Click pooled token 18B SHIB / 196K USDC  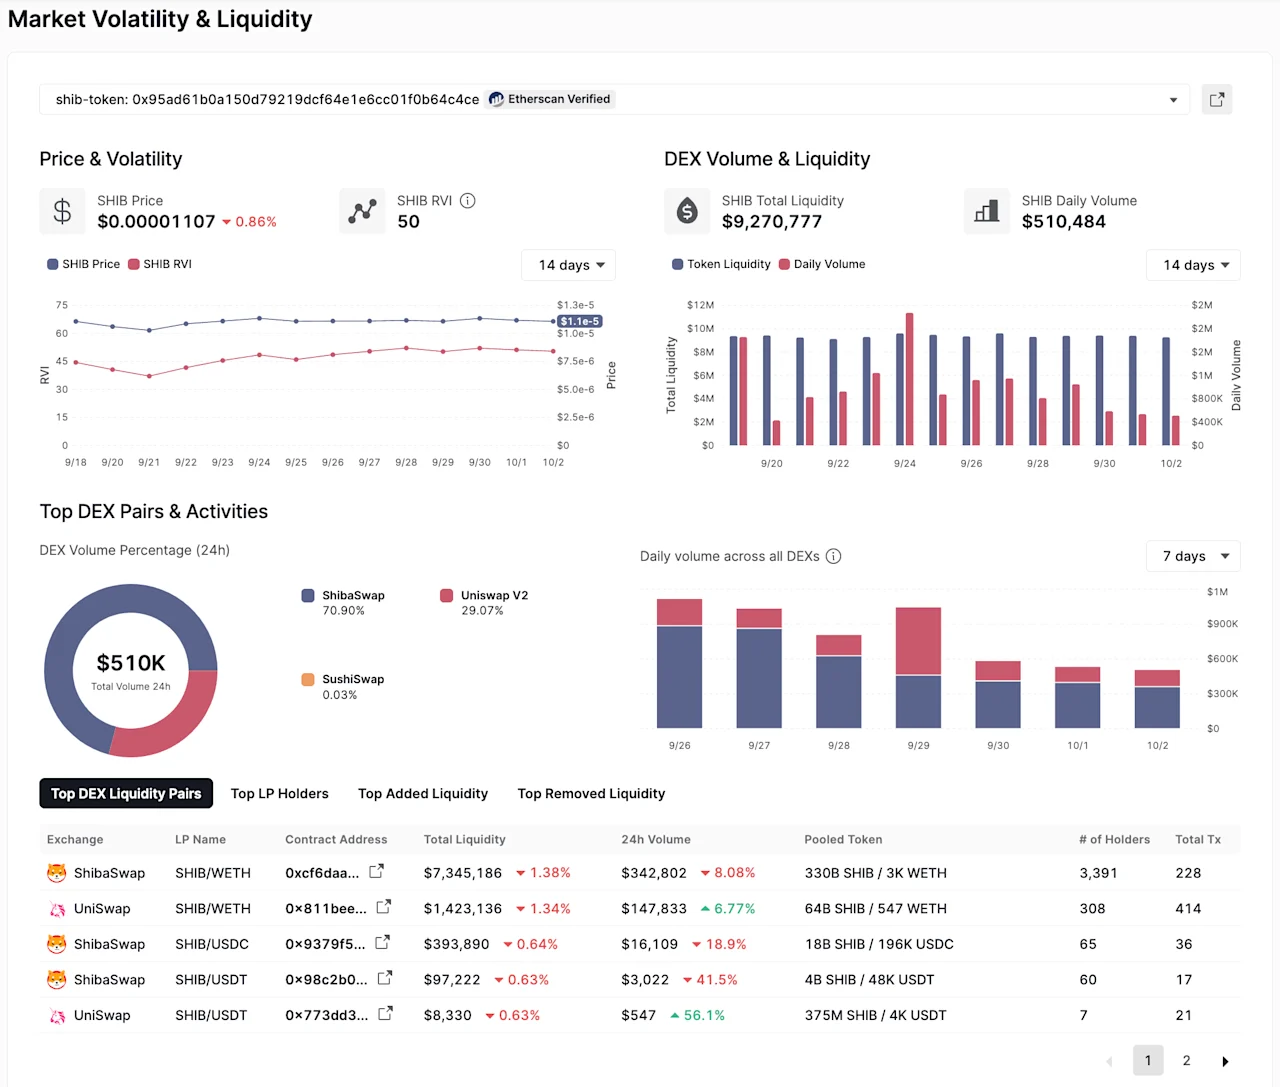(879, 944)
